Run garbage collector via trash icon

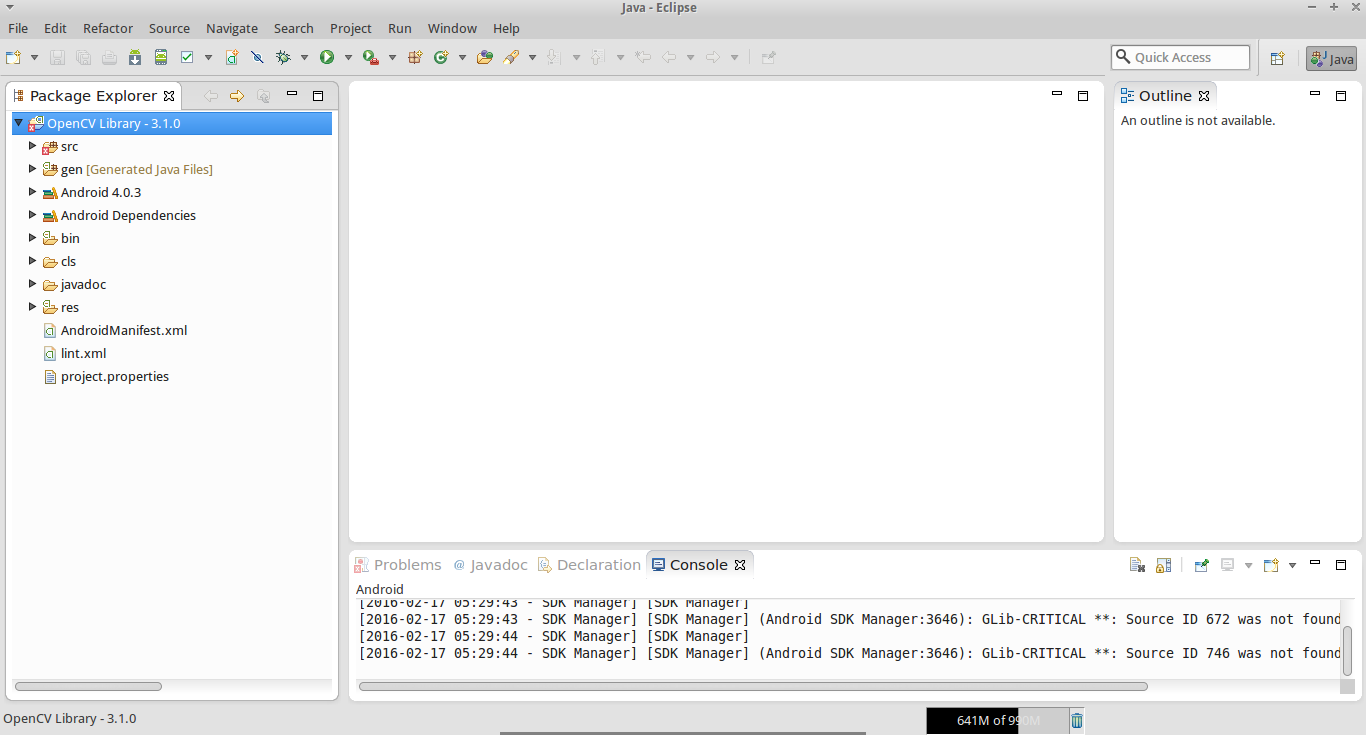tap(1076, 720)
